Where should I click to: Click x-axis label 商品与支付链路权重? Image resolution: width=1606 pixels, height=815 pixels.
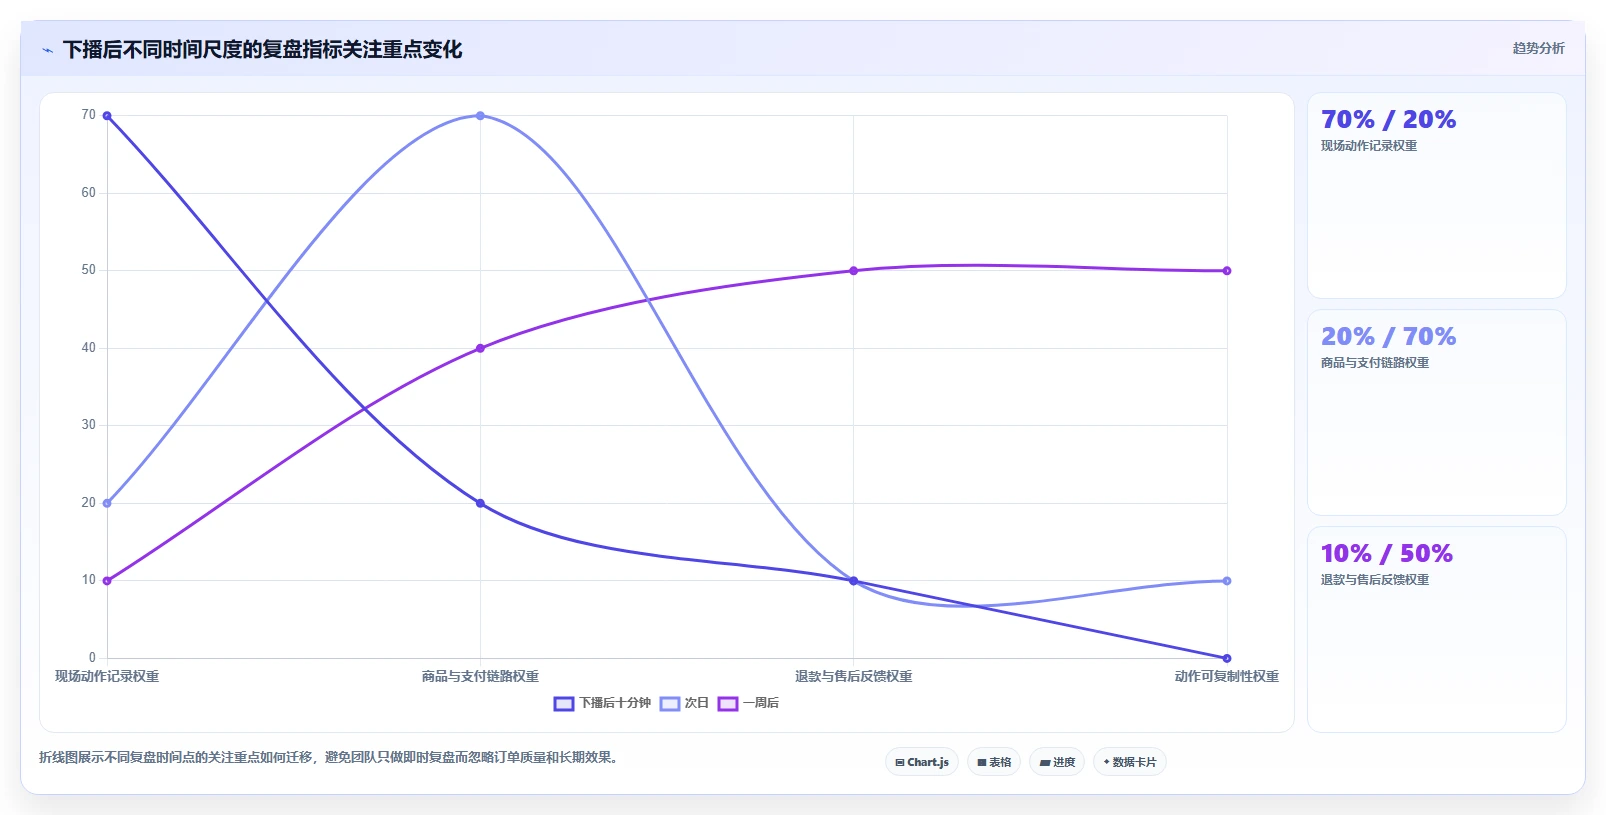pyautogui.click(x=480, y=677)
